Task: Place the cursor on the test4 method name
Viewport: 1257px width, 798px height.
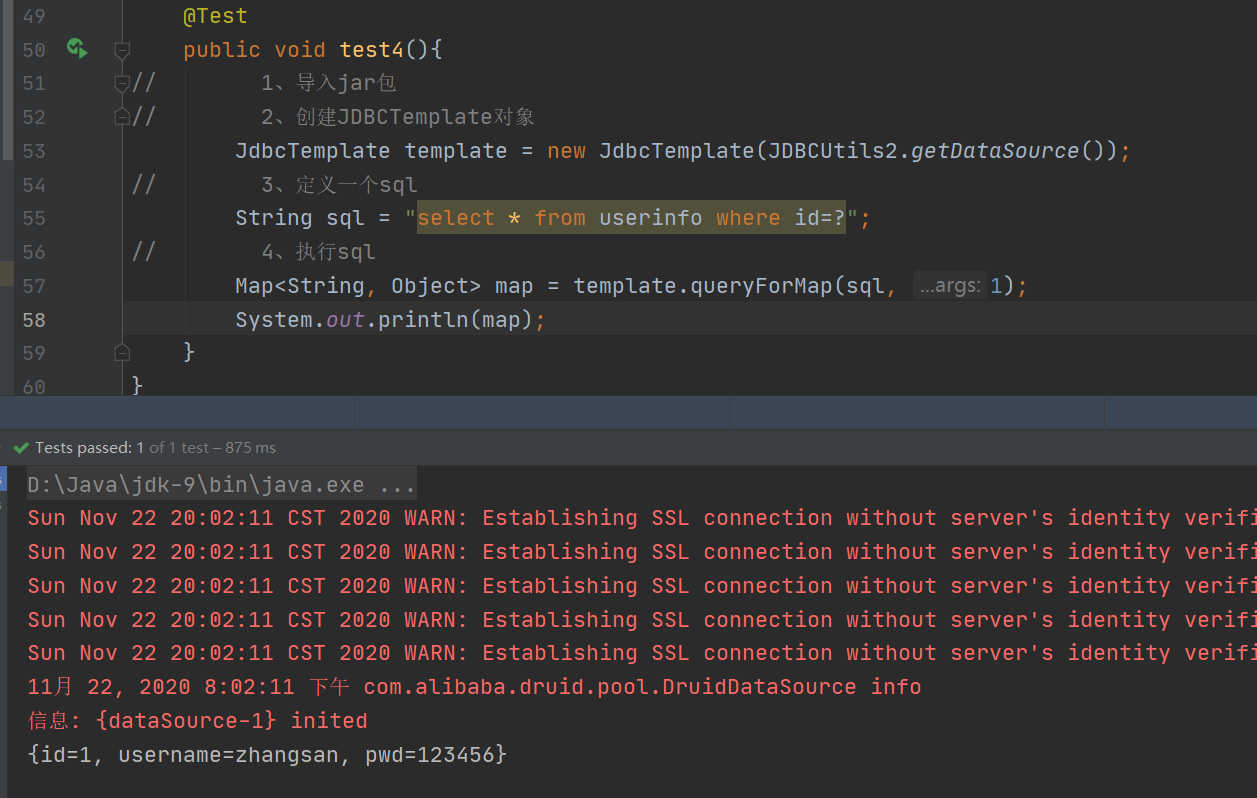Action: point(372,50)
